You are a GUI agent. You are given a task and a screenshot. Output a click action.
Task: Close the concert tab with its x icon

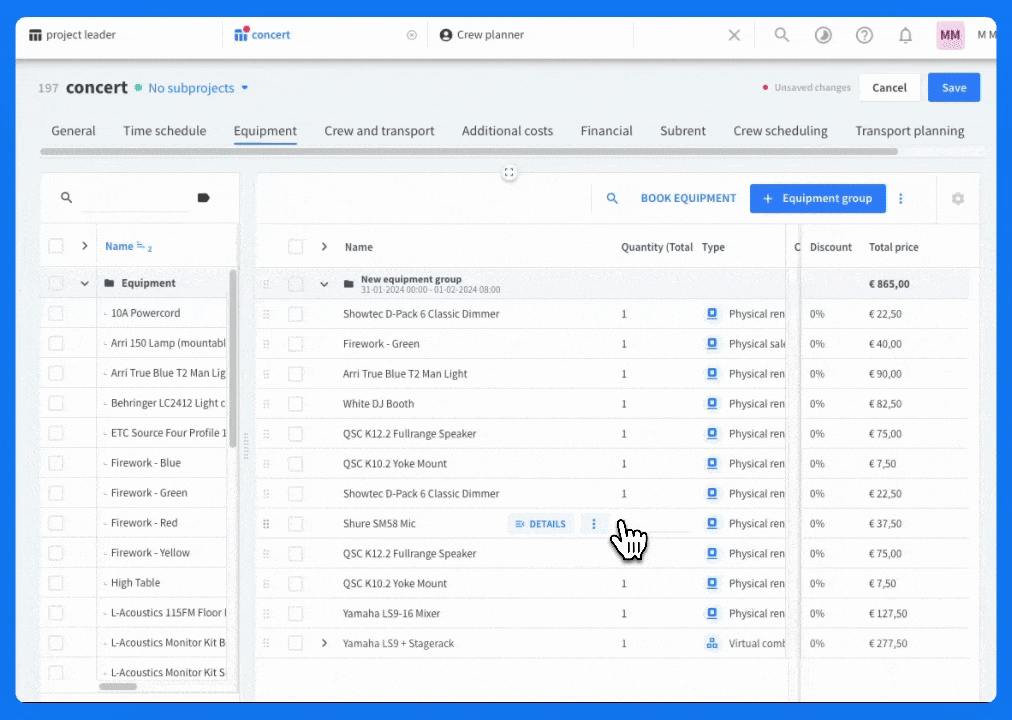(412, 35)
